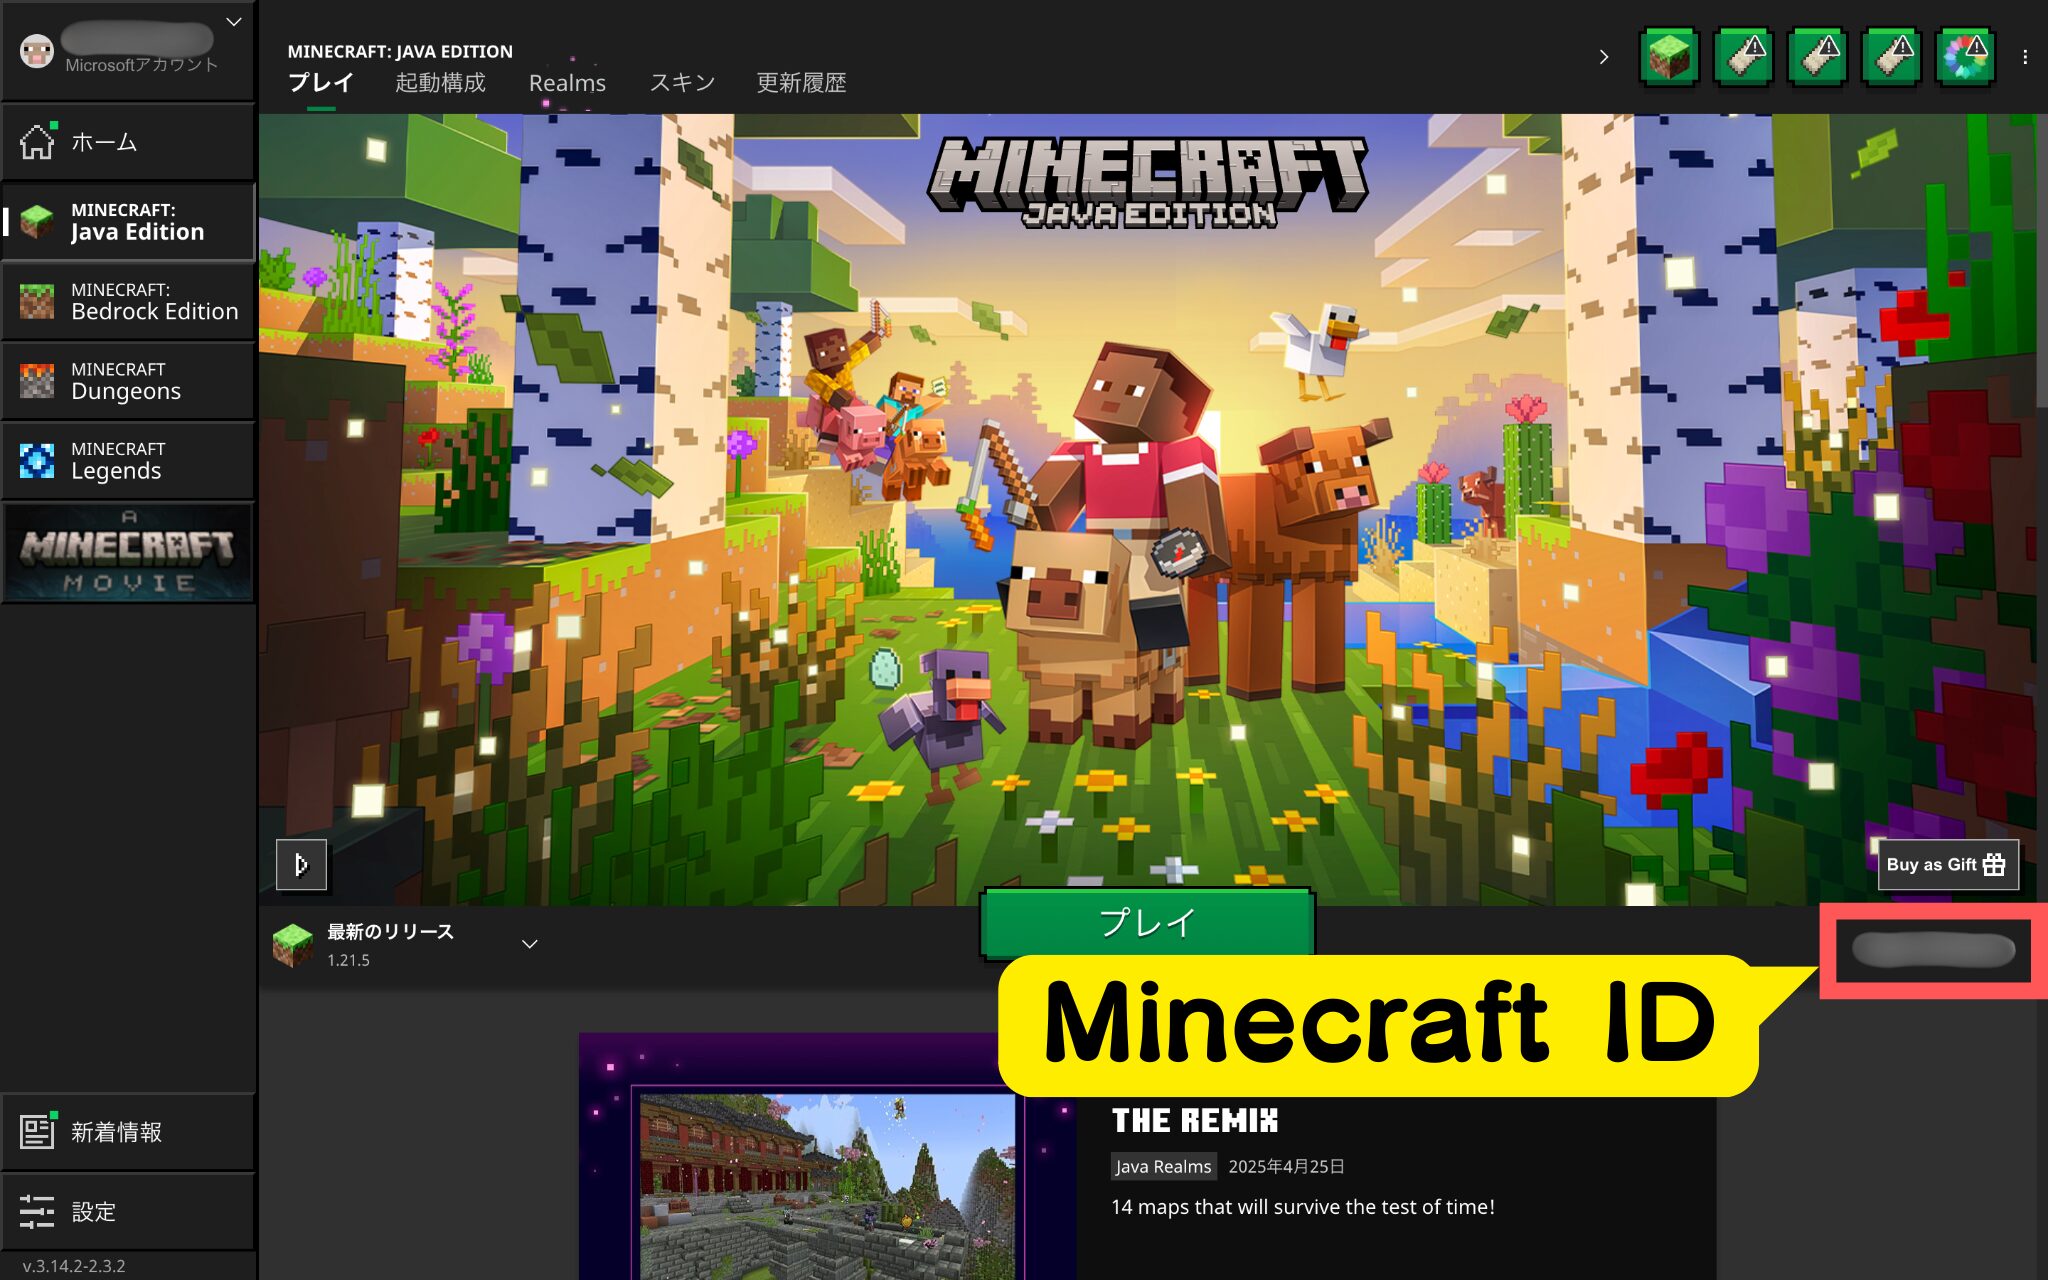
Task: Click the account avatar picture
Action: [37, 51]
